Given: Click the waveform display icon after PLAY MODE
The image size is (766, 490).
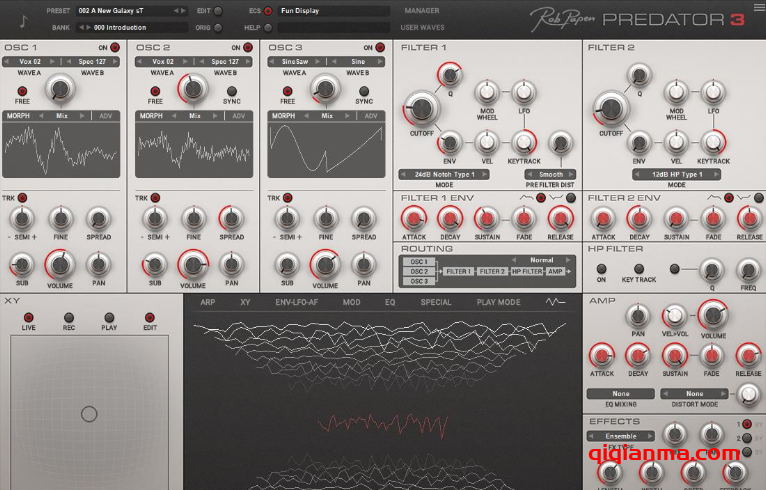Looking at the screenshot, I should (555, 301).
